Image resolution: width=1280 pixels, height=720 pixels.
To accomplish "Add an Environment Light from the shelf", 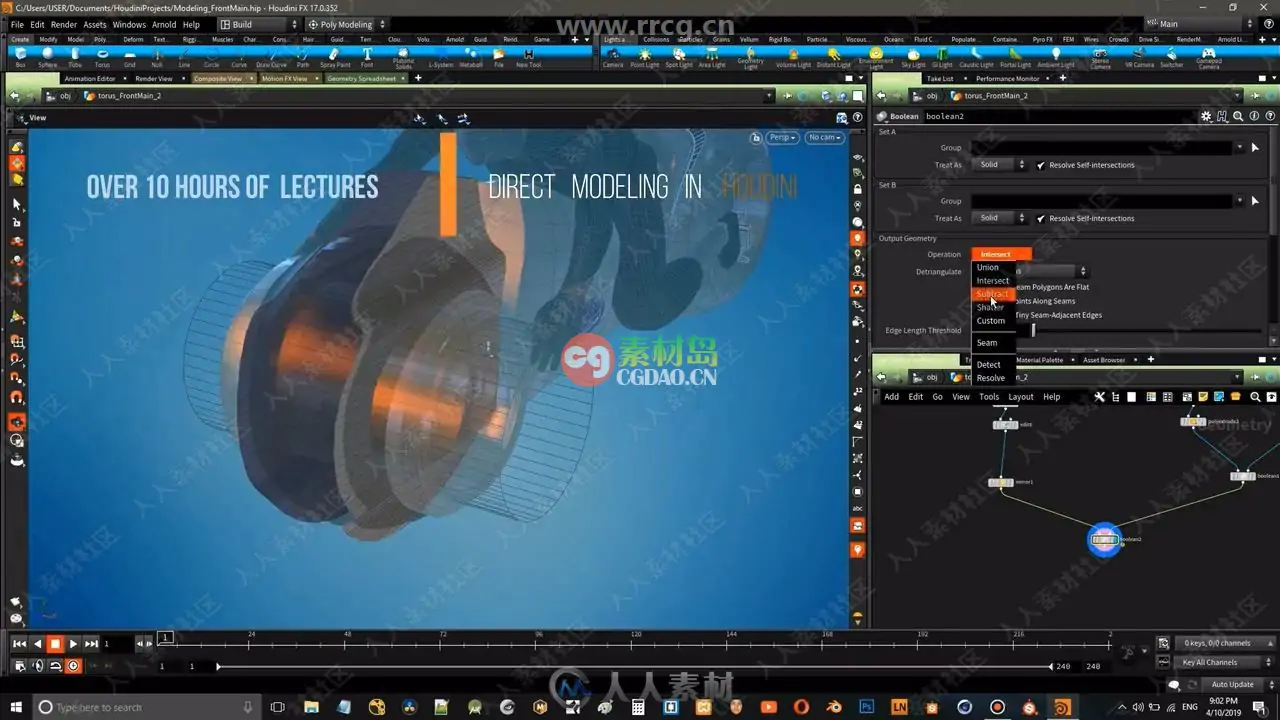I will point(876,59).
